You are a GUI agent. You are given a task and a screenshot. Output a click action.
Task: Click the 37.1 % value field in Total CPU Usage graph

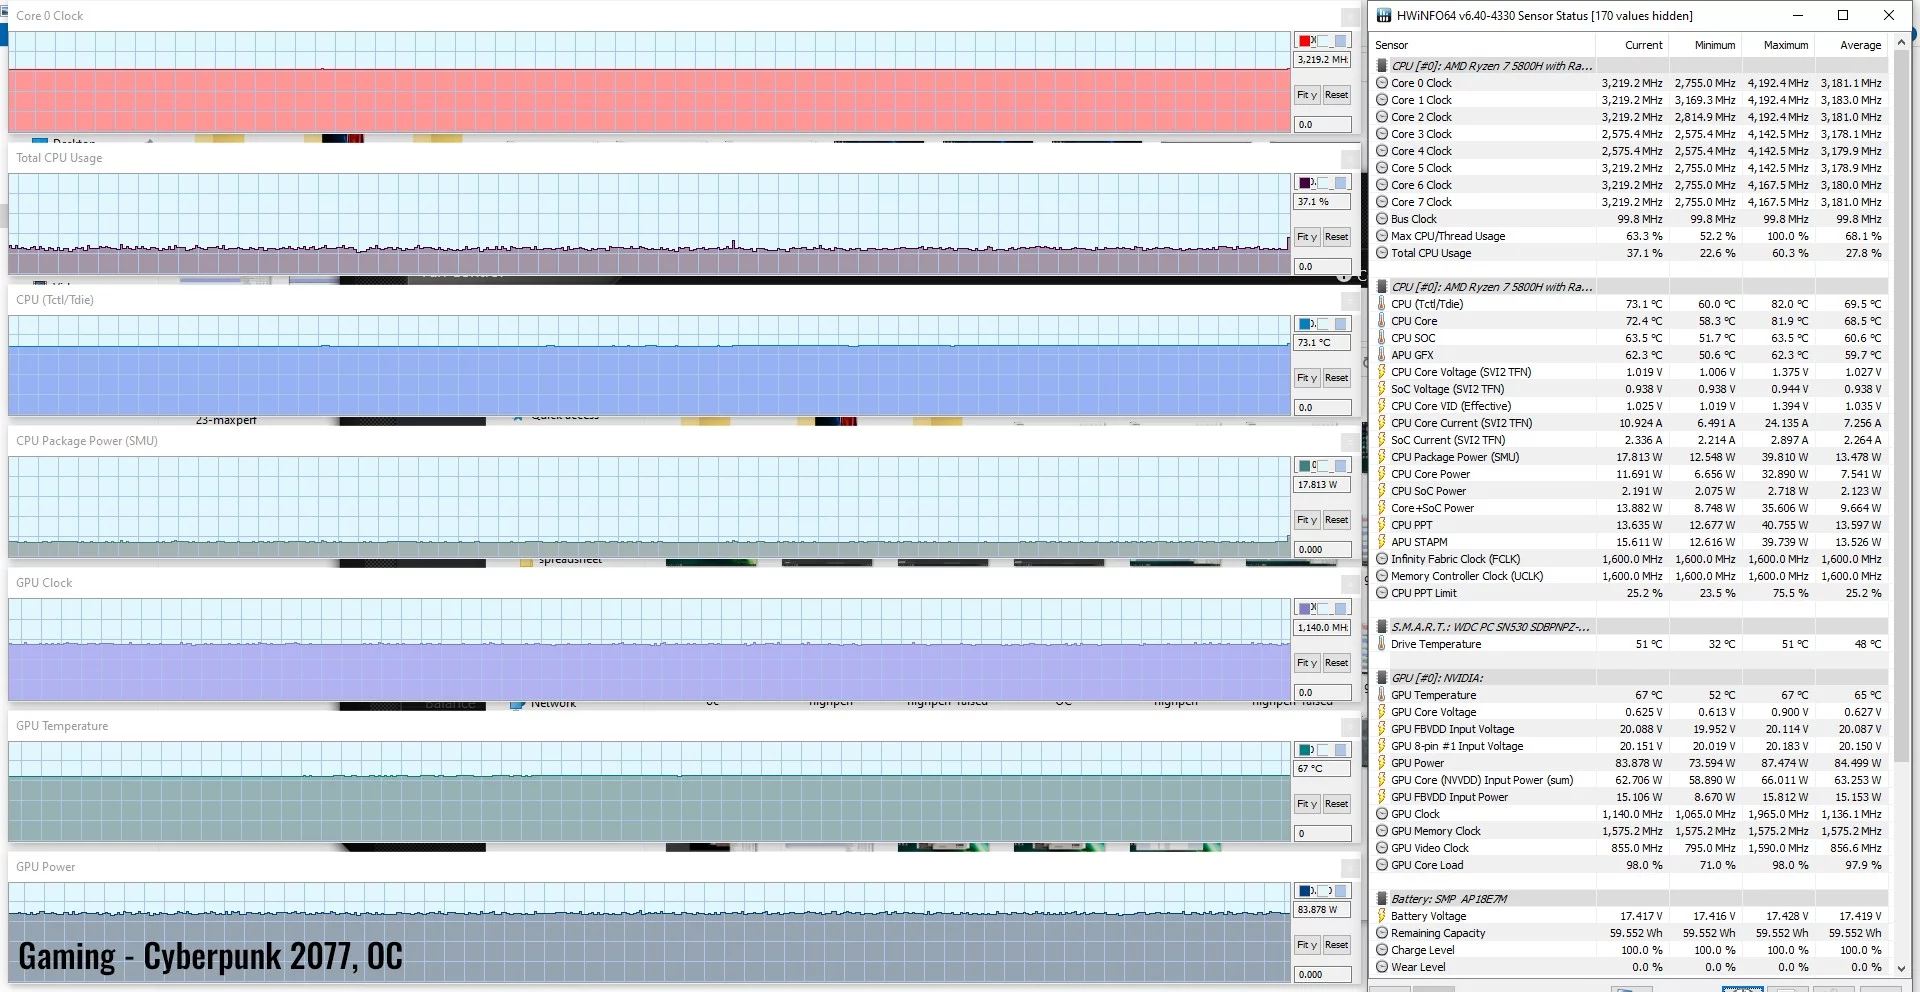click(x=1322, y=202)
